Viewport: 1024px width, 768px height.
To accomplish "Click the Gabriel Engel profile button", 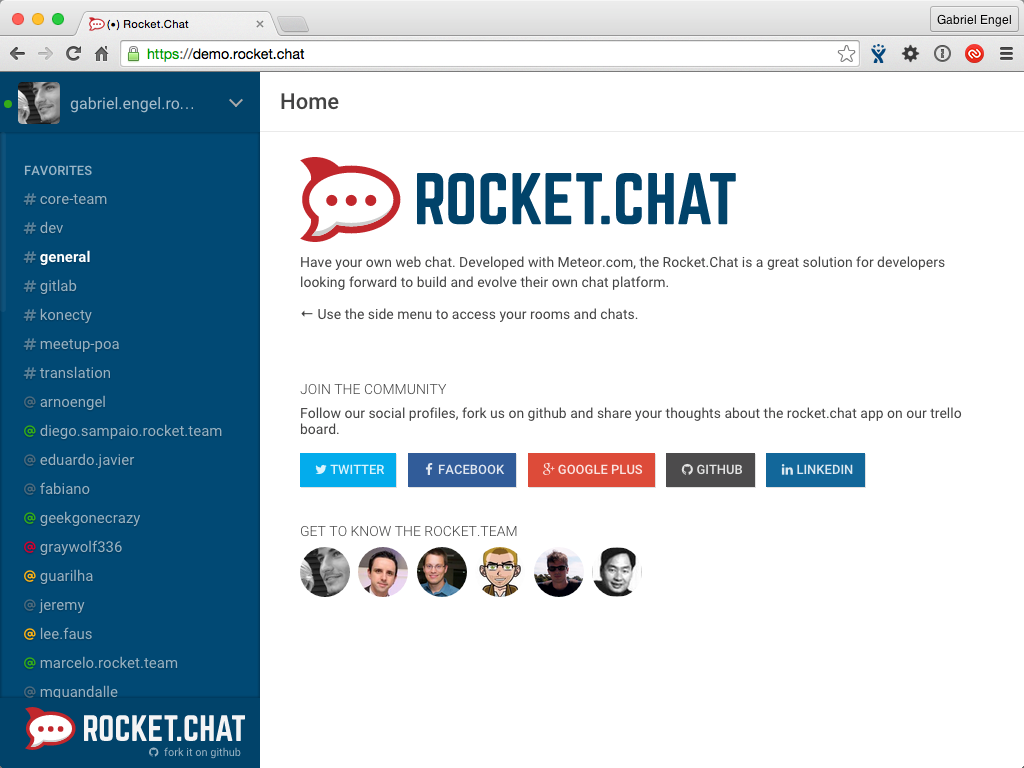I will [x=974, y=20].
